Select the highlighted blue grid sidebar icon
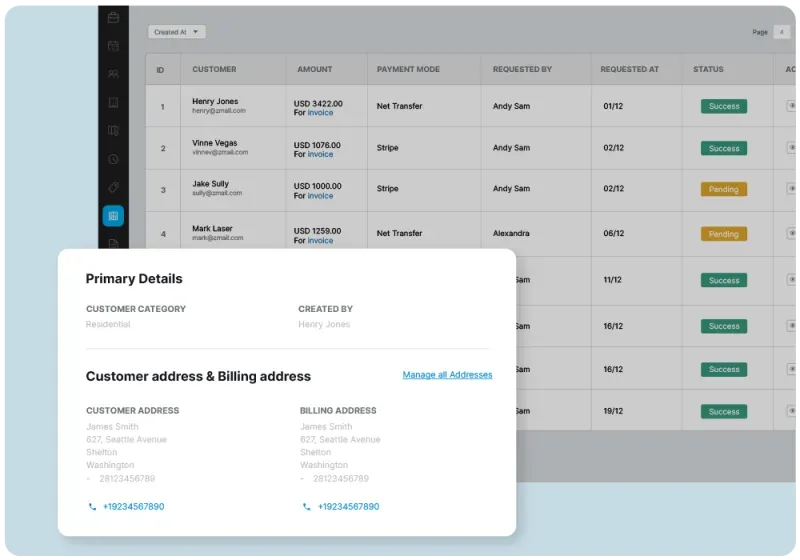Image resolution: width=800 pixels, height=560 pixels. (113, 215)
